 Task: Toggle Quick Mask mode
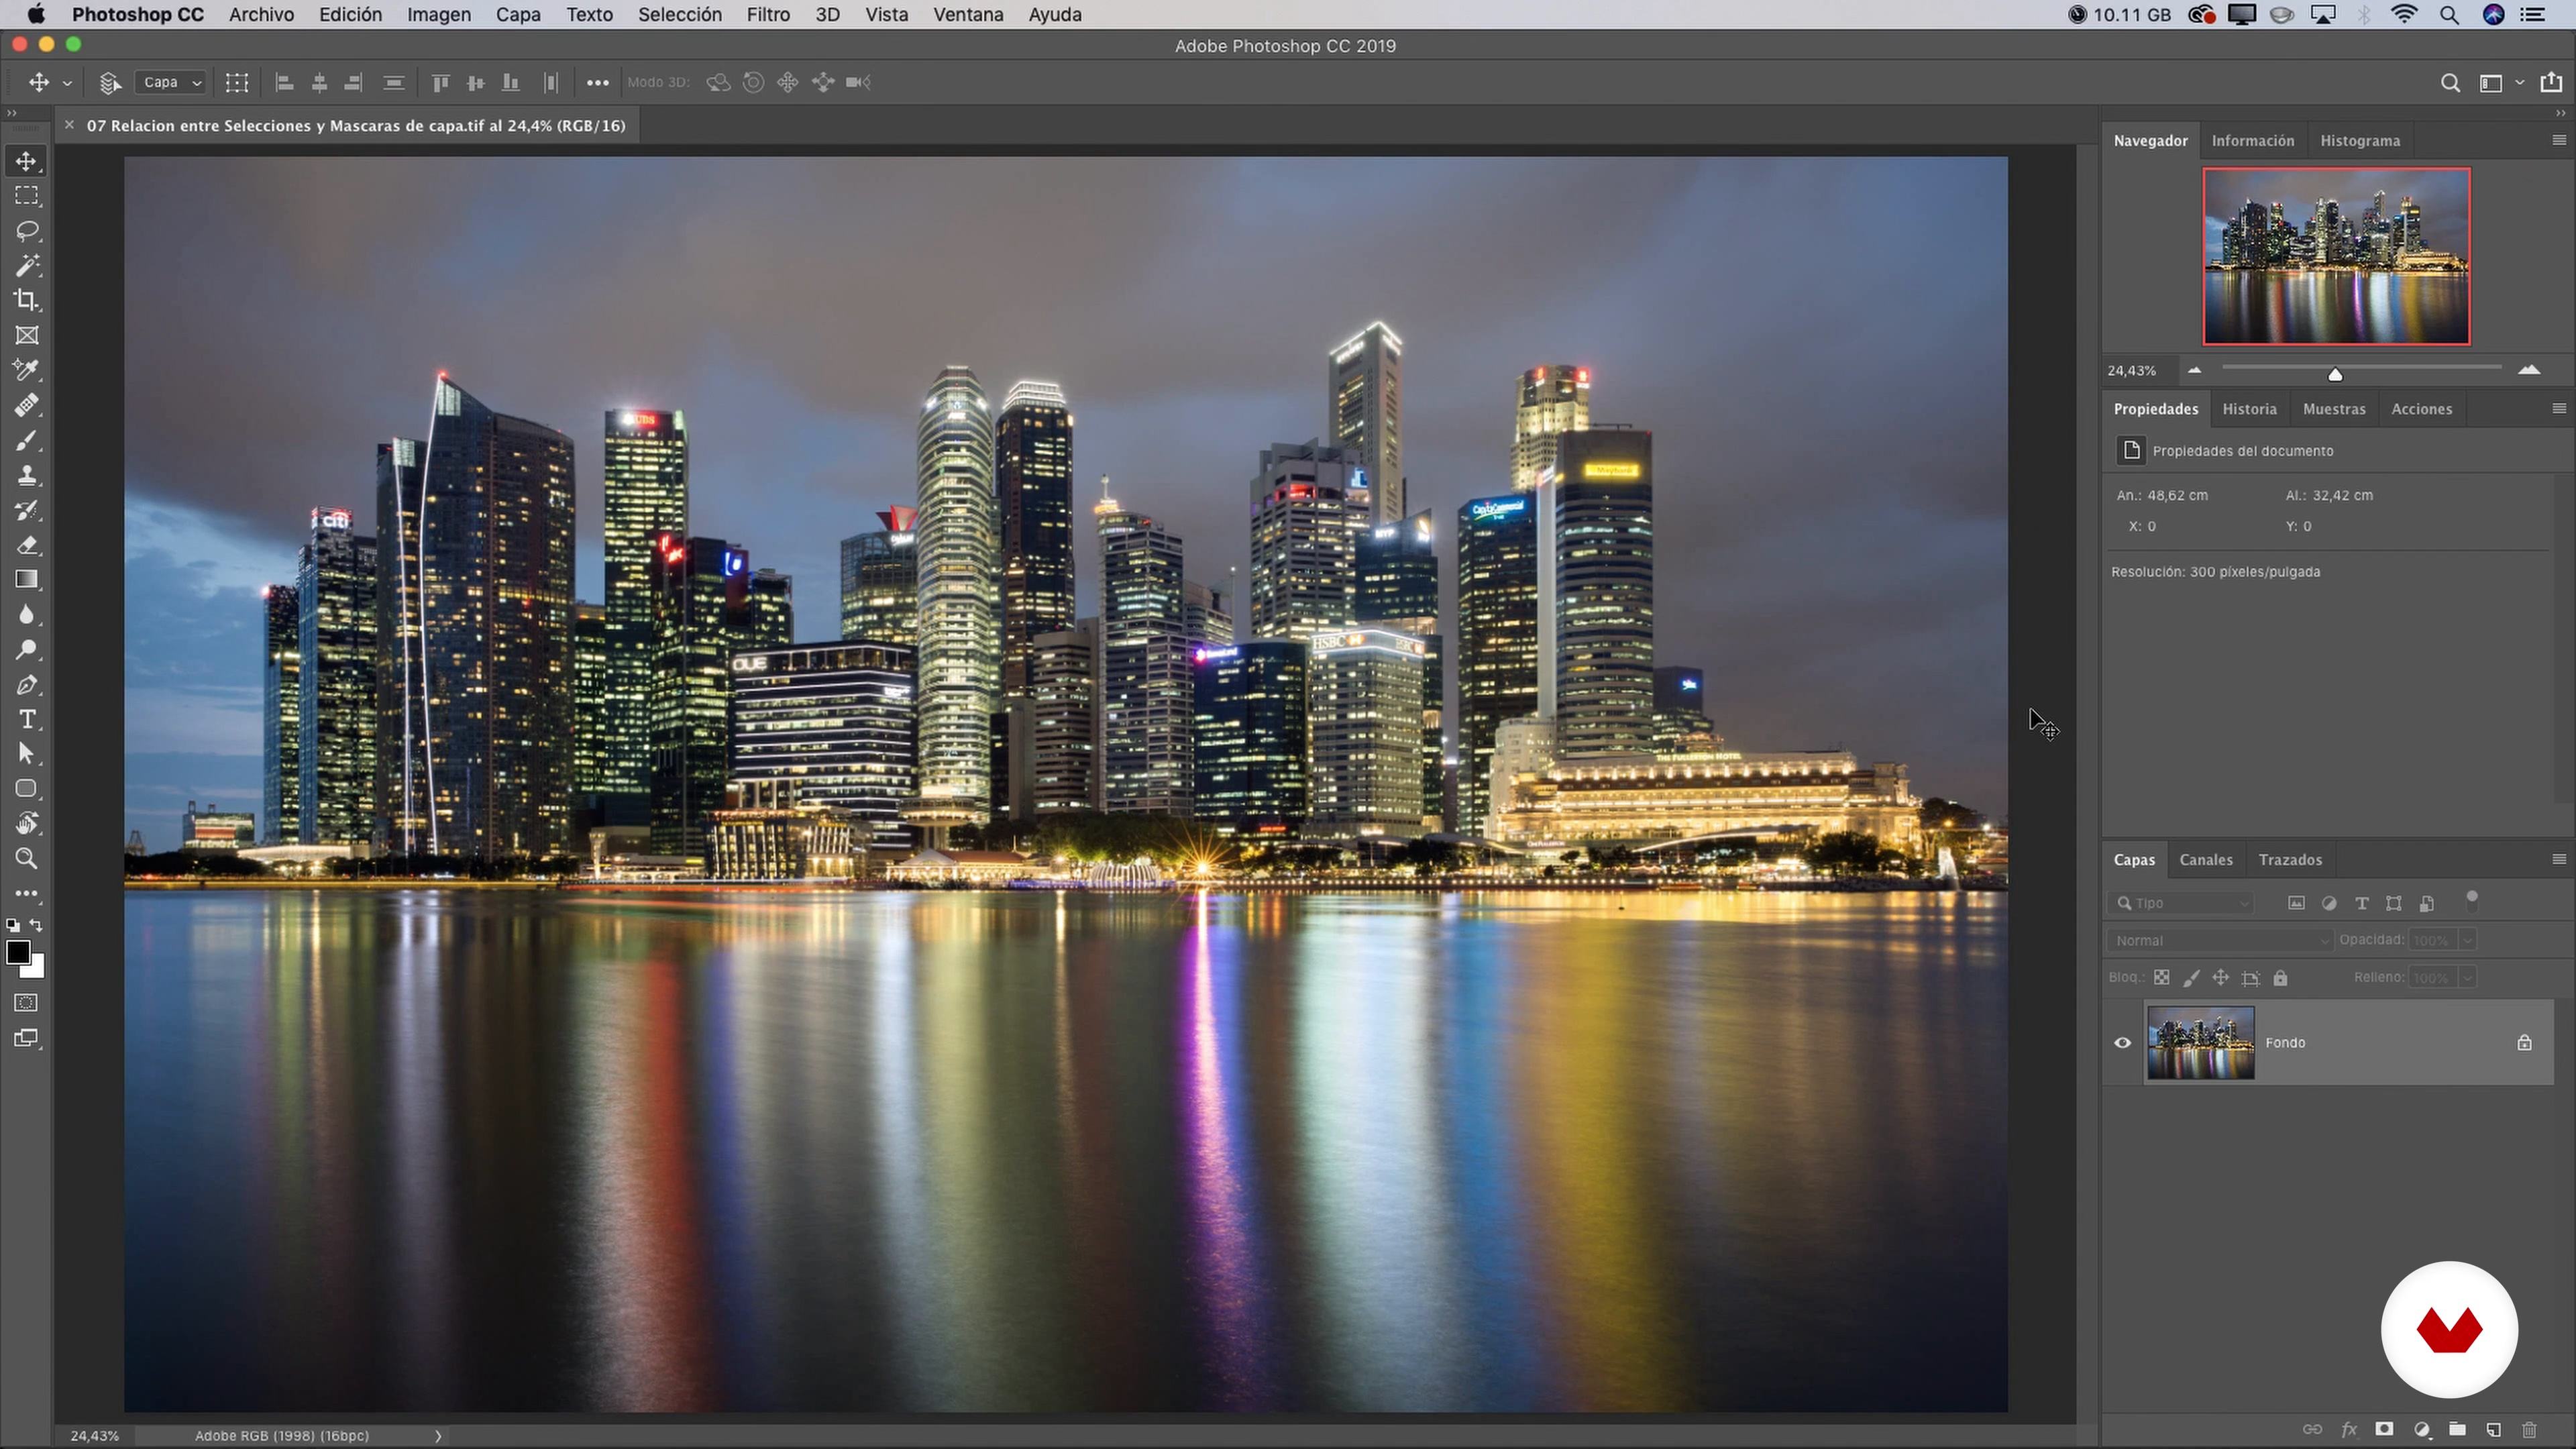27,1003
